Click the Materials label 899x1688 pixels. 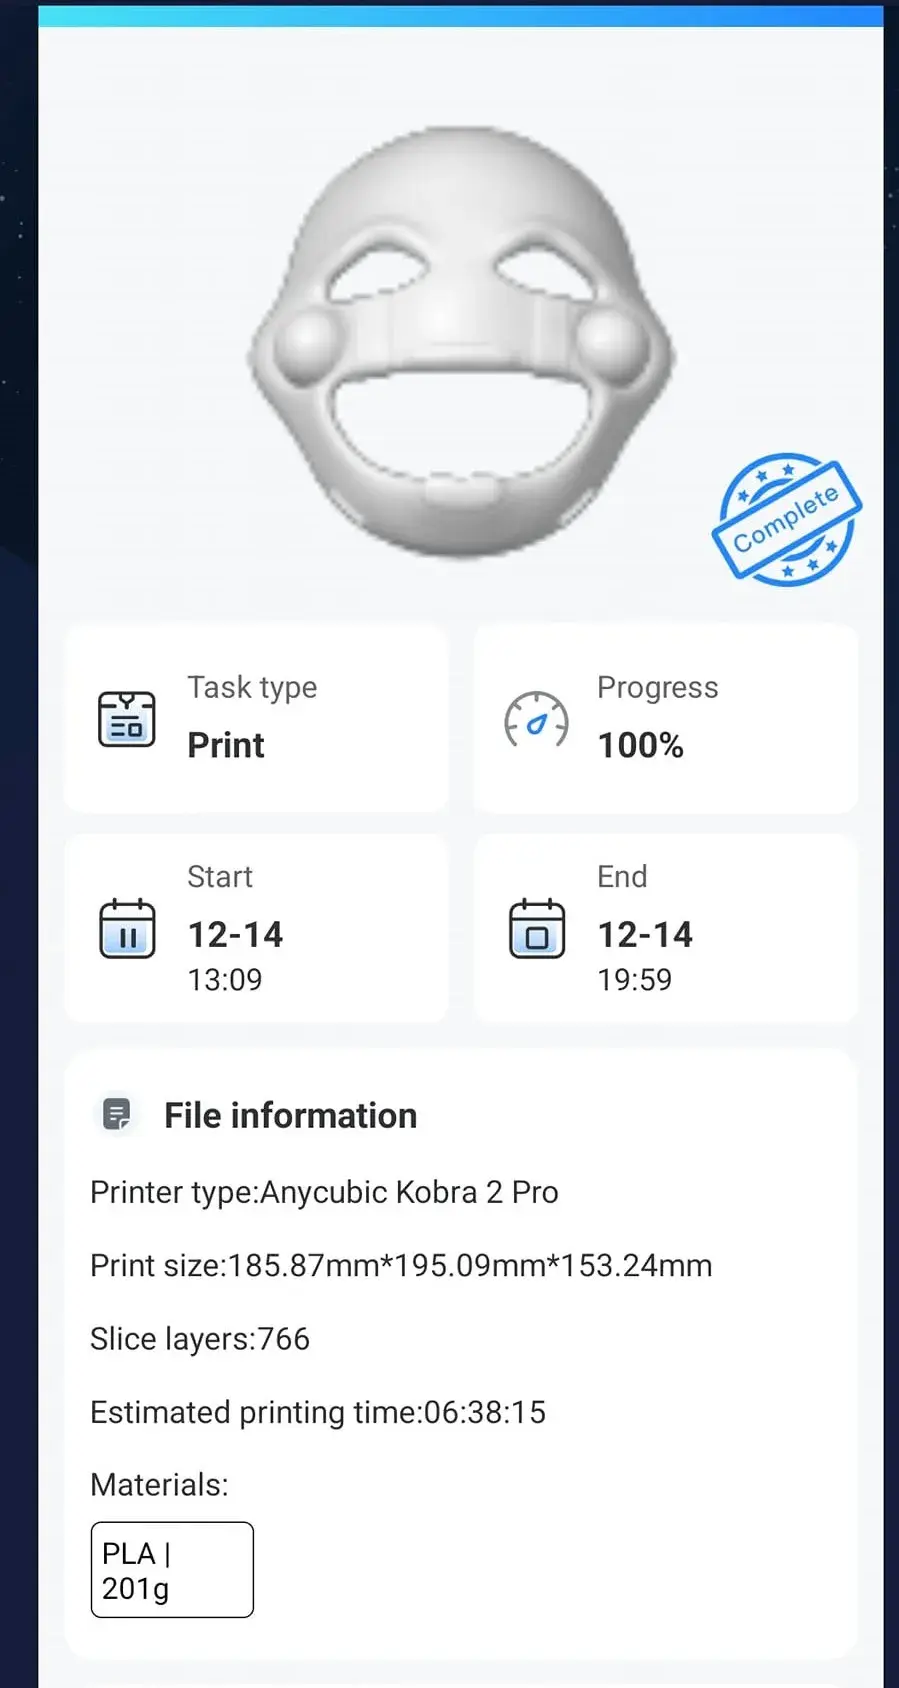(x=159, y=1485)
